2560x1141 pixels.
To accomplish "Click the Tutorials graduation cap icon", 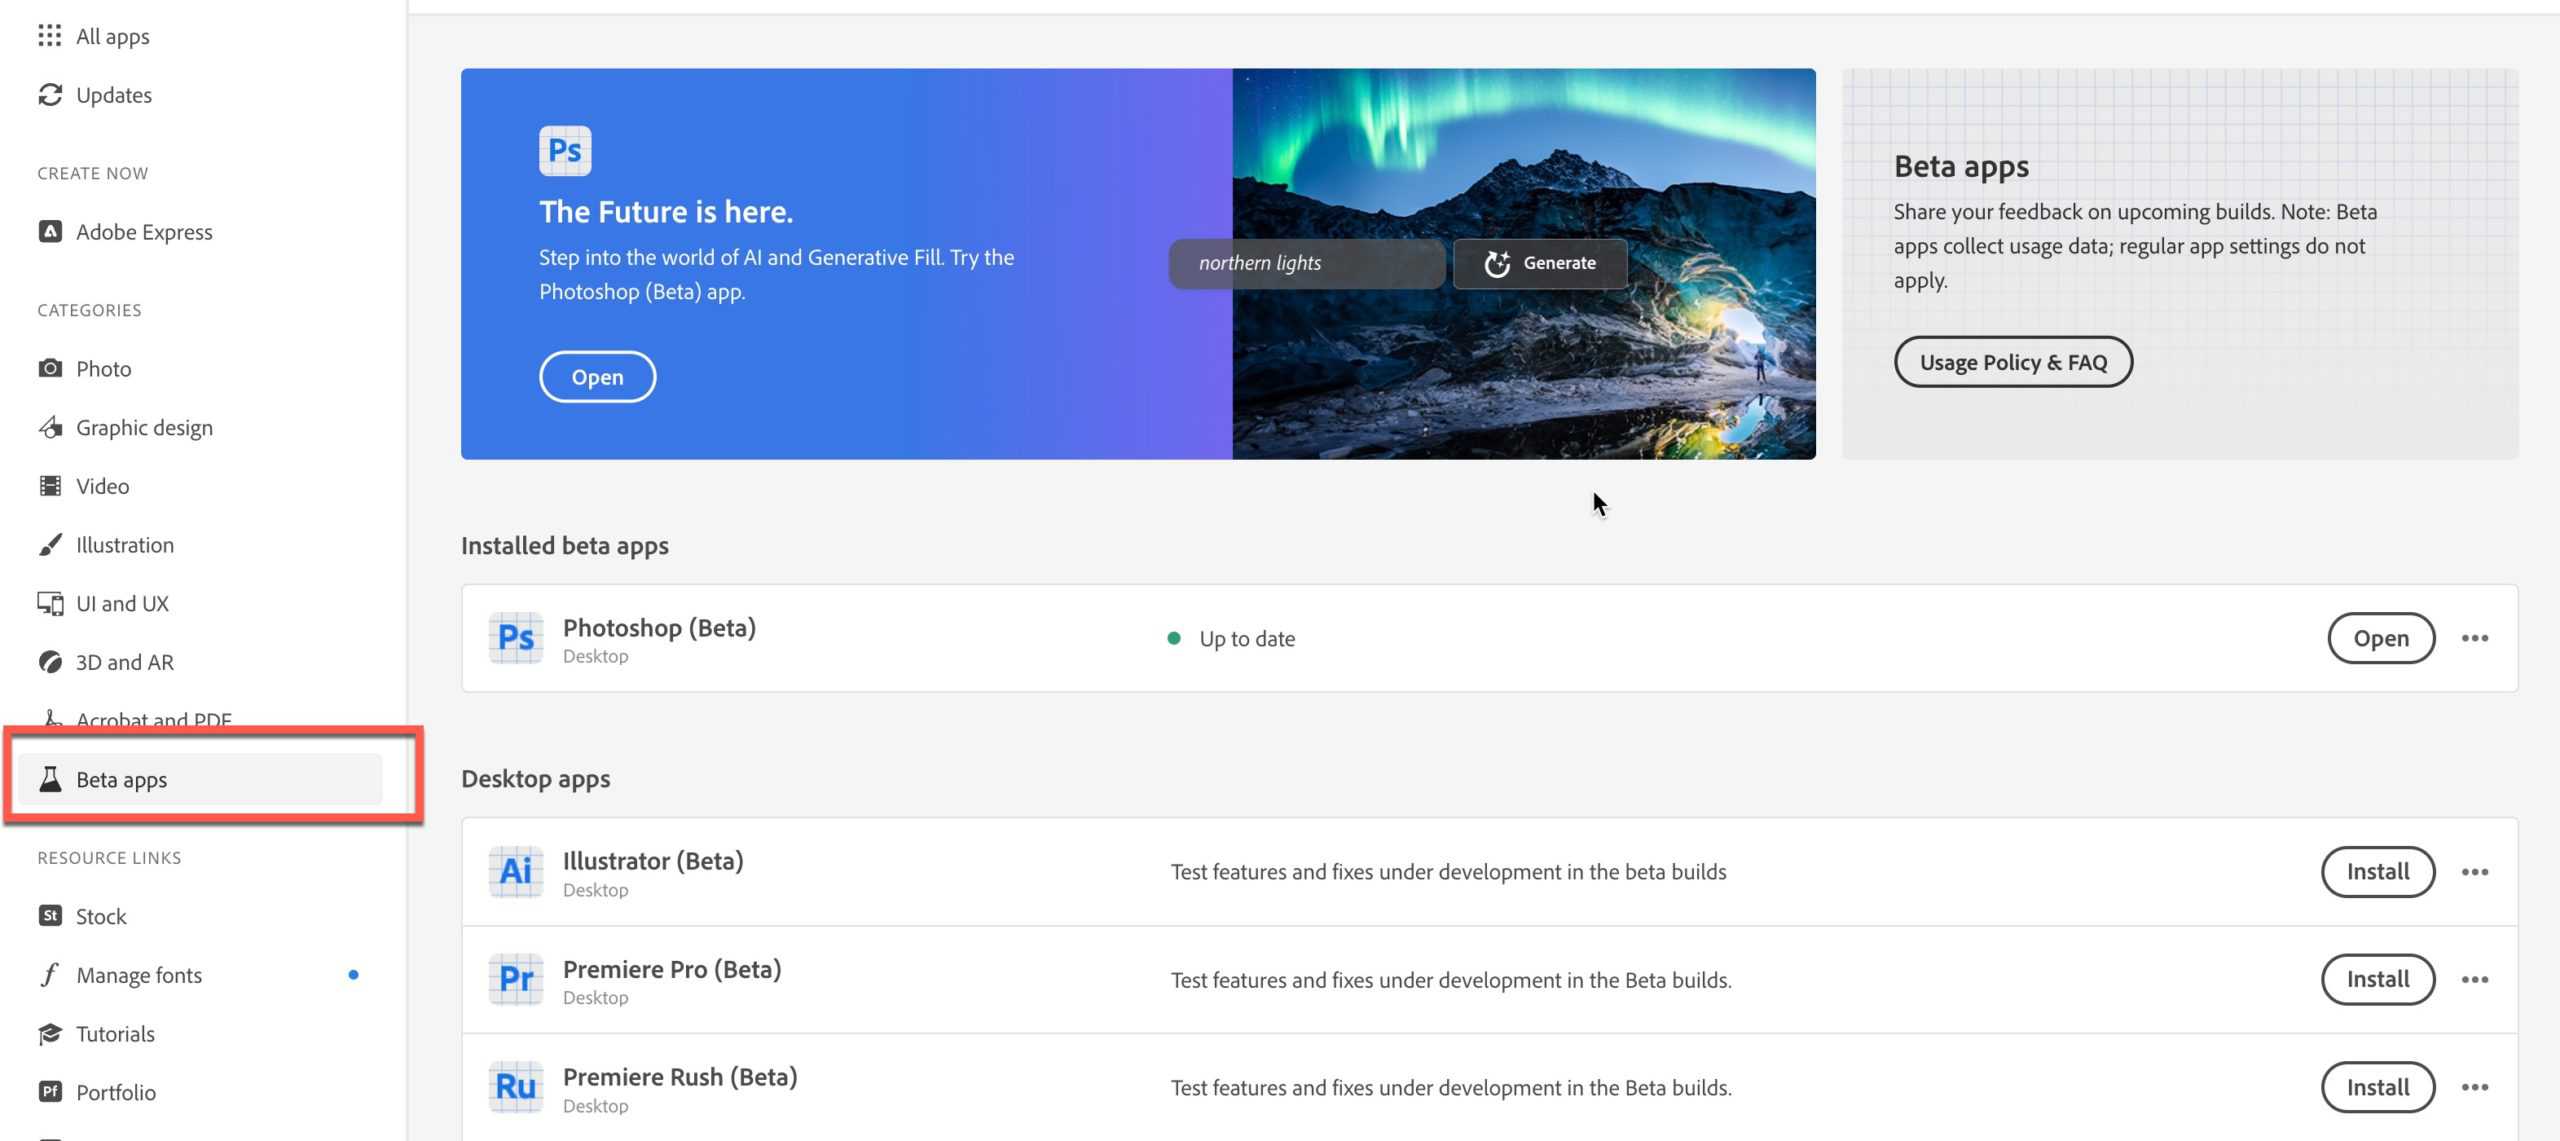I will tap(50, 1034).
